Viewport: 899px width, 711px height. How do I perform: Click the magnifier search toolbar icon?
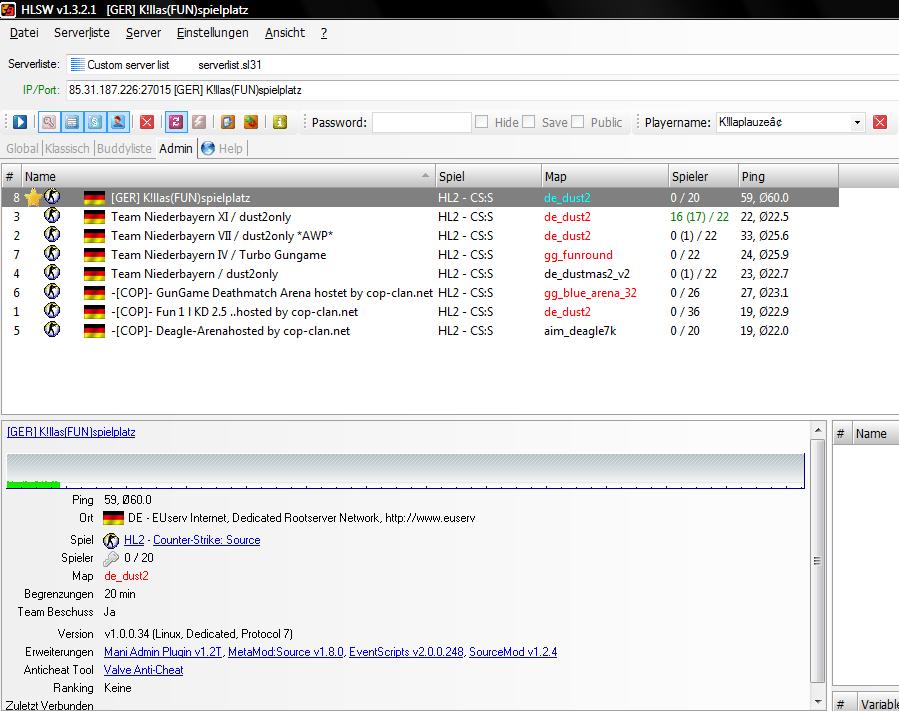point(48,122)
